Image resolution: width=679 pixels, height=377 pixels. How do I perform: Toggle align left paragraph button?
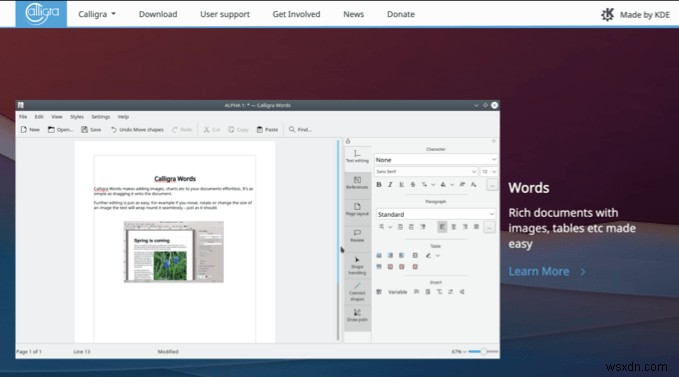coord(442,226)
